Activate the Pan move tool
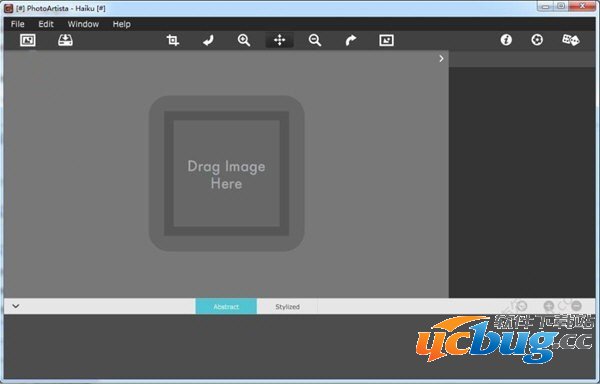This screenshot has width=600, height=384. click(279, 40)
